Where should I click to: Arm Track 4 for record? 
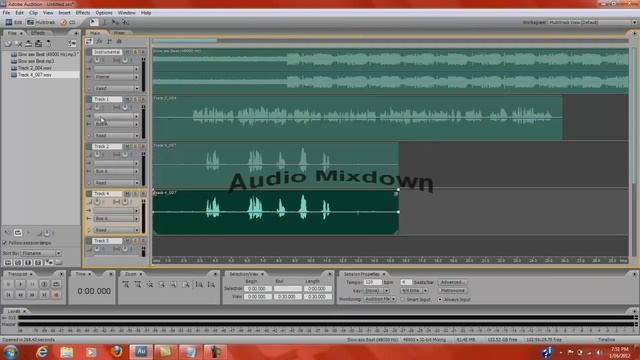click(x=142, y=193)
